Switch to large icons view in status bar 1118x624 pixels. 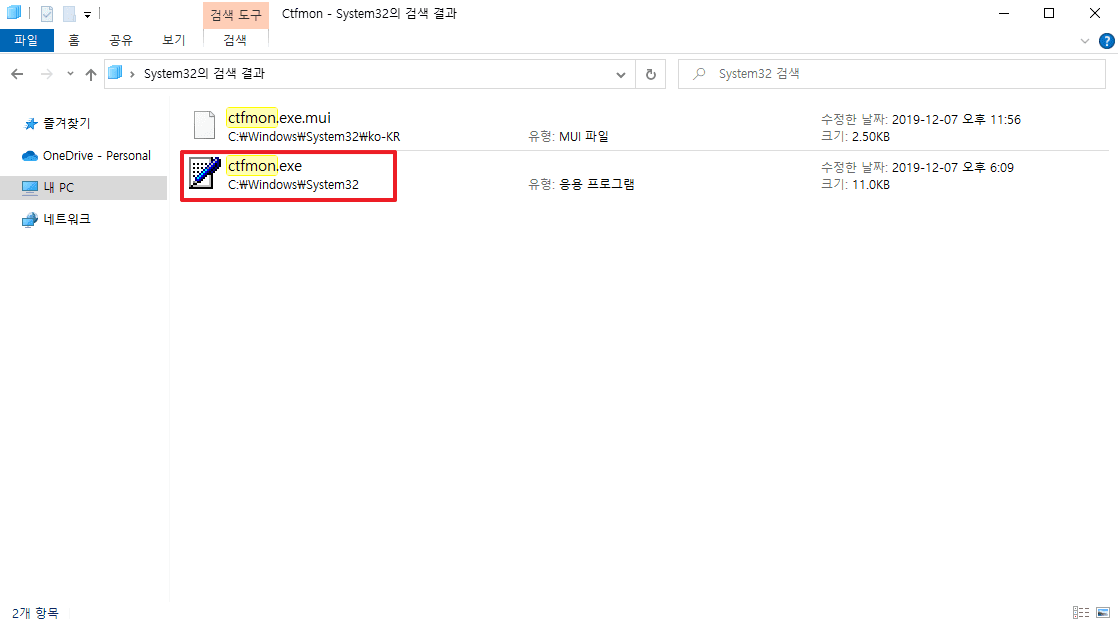click(x=1102, y=613)
